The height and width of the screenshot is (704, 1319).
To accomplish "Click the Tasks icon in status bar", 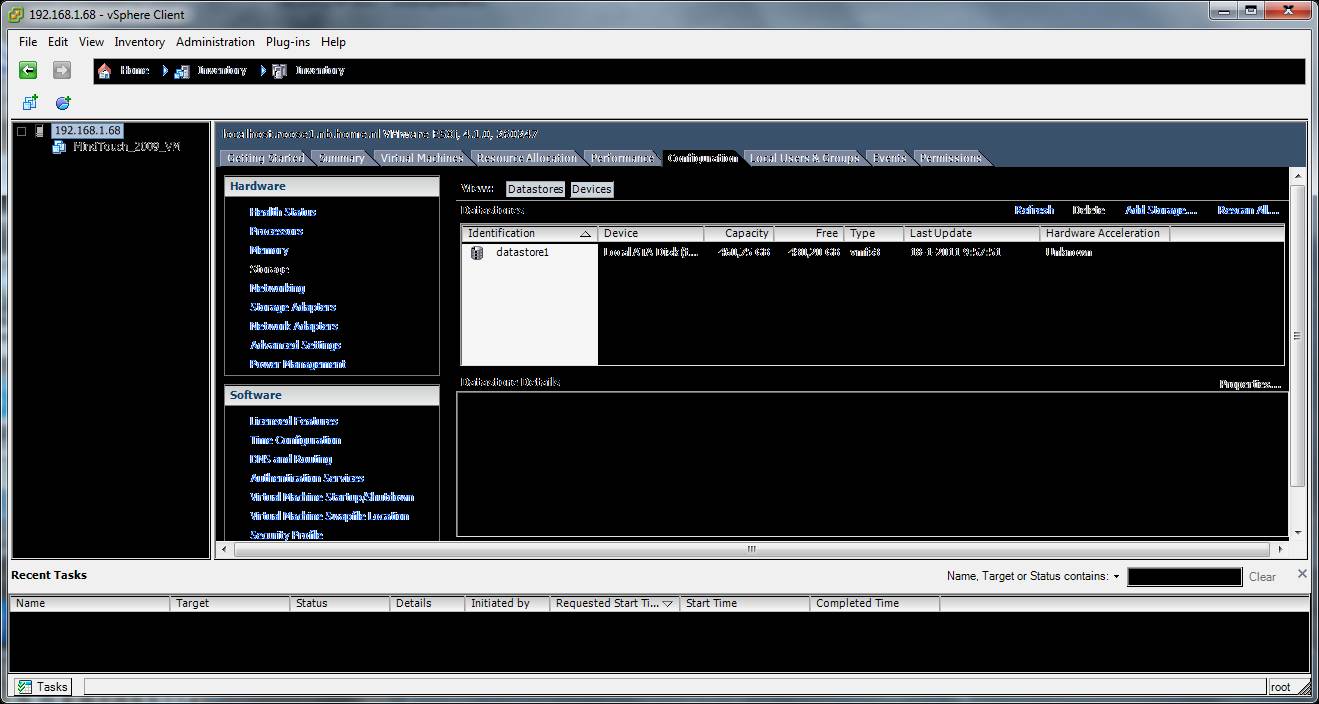I will pyautogui.click(x=25, y=687).
